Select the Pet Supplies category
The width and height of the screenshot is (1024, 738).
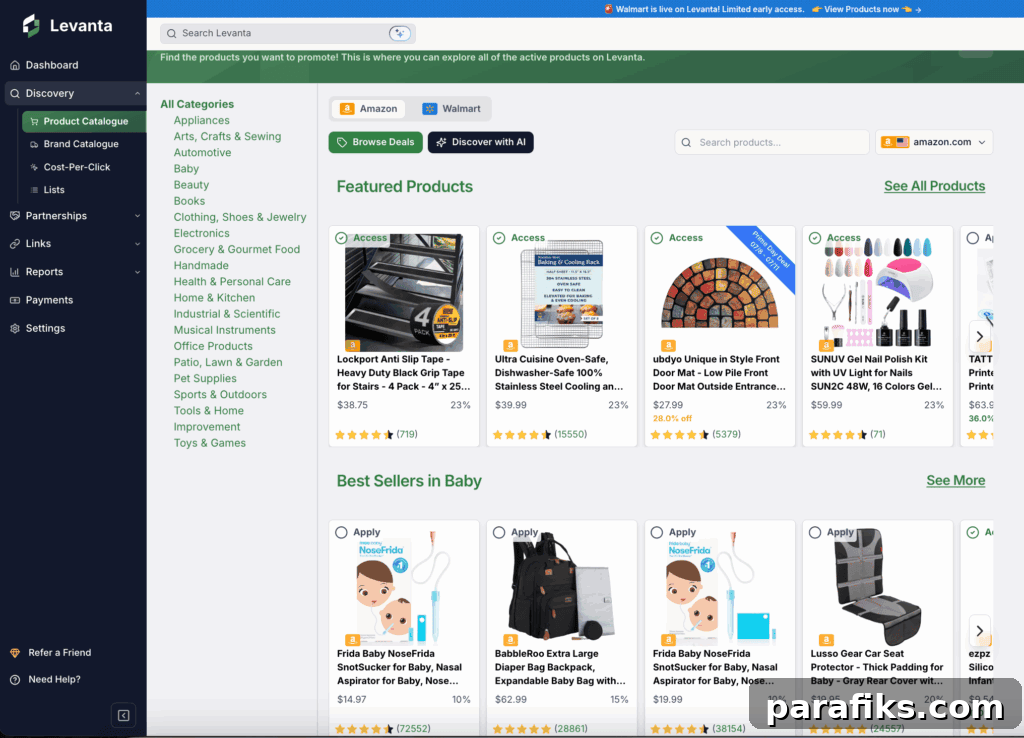(x=205, y=378)
